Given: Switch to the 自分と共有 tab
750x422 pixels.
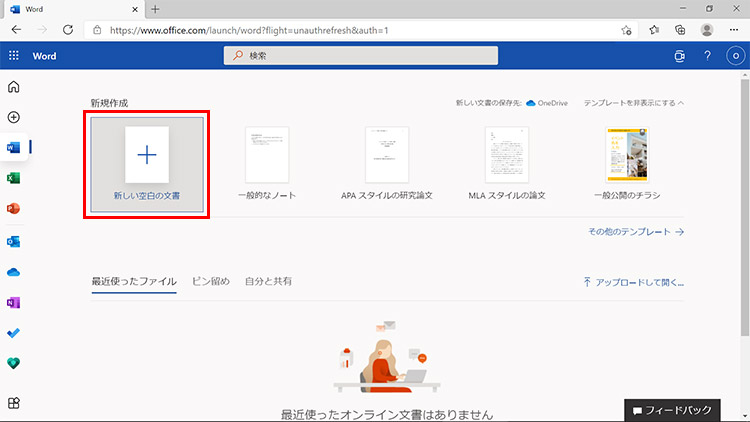Looking at the screenshot, I should pos(270,282).
